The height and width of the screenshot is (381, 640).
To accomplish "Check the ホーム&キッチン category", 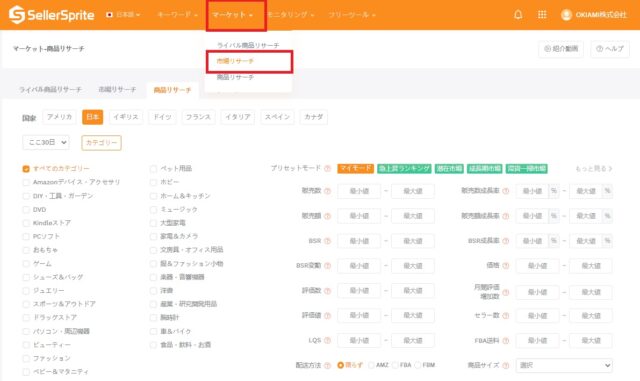I will (x=153, y=196).
